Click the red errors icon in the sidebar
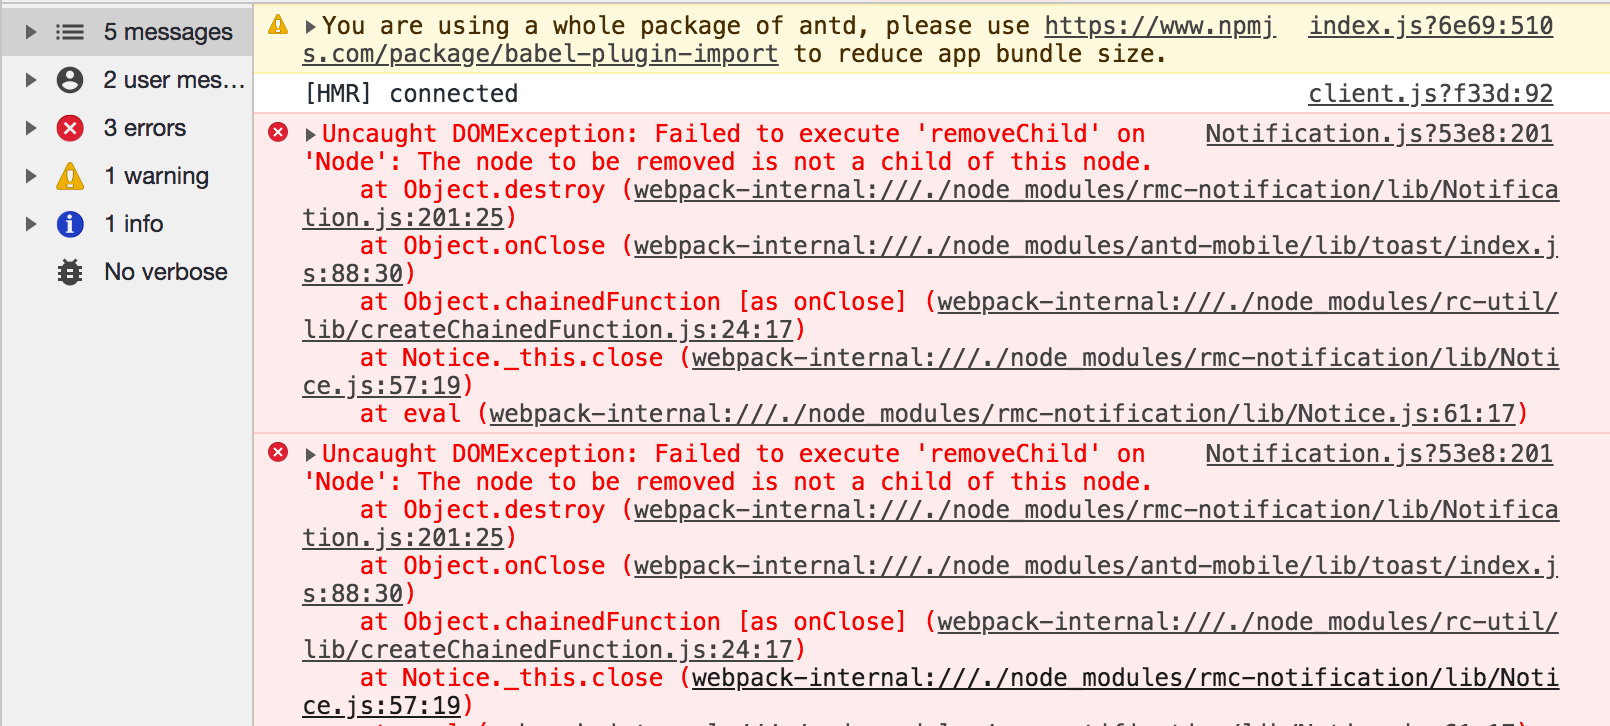 69,128
